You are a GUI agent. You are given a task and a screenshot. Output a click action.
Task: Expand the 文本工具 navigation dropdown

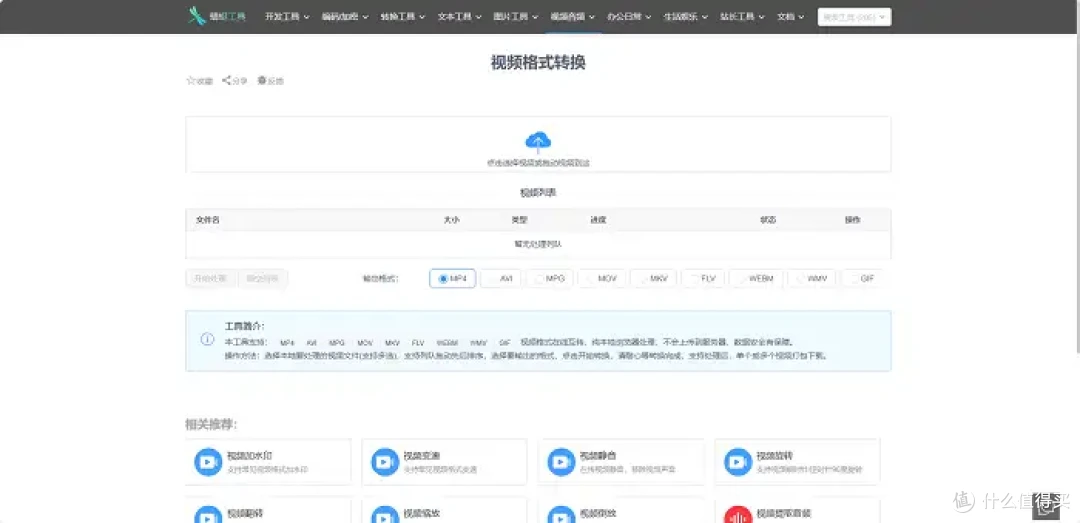[460, 17]
